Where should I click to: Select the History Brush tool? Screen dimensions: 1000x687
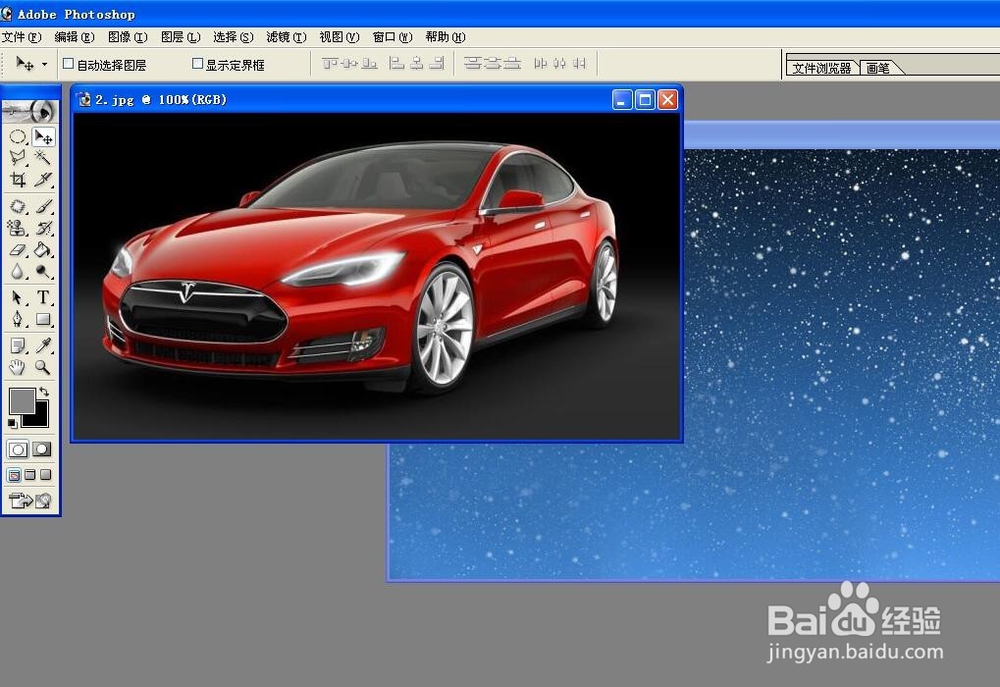[x=43, y=228]
